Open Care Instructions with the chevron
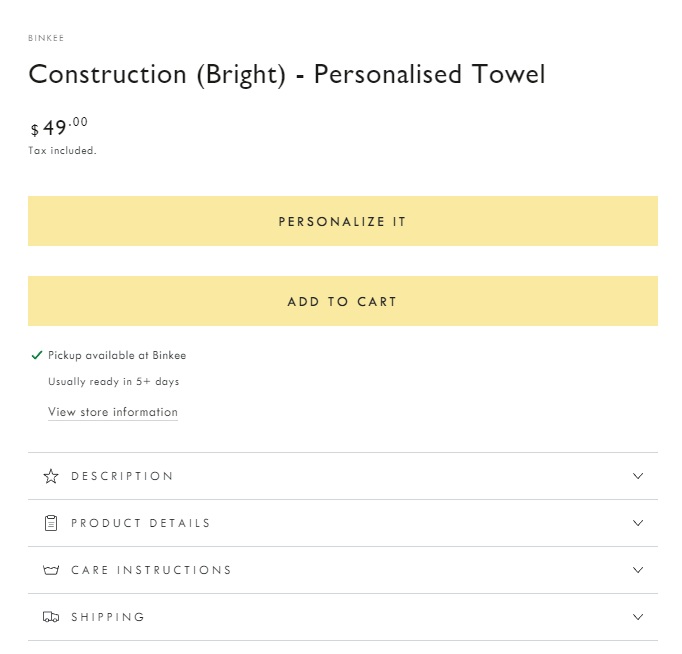The width and height of the screenshot is (682, 654). [638, 570]
